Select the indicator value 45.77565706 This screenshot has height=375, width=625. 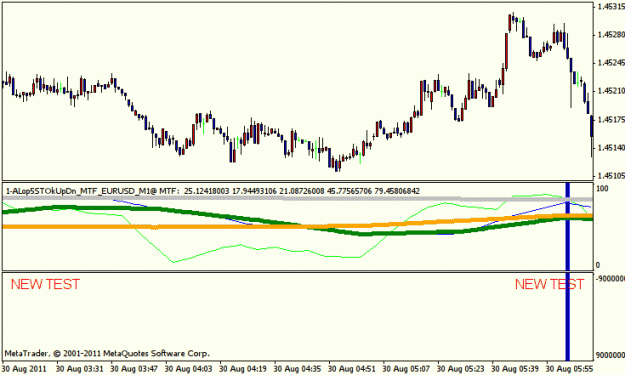(349, 191)
